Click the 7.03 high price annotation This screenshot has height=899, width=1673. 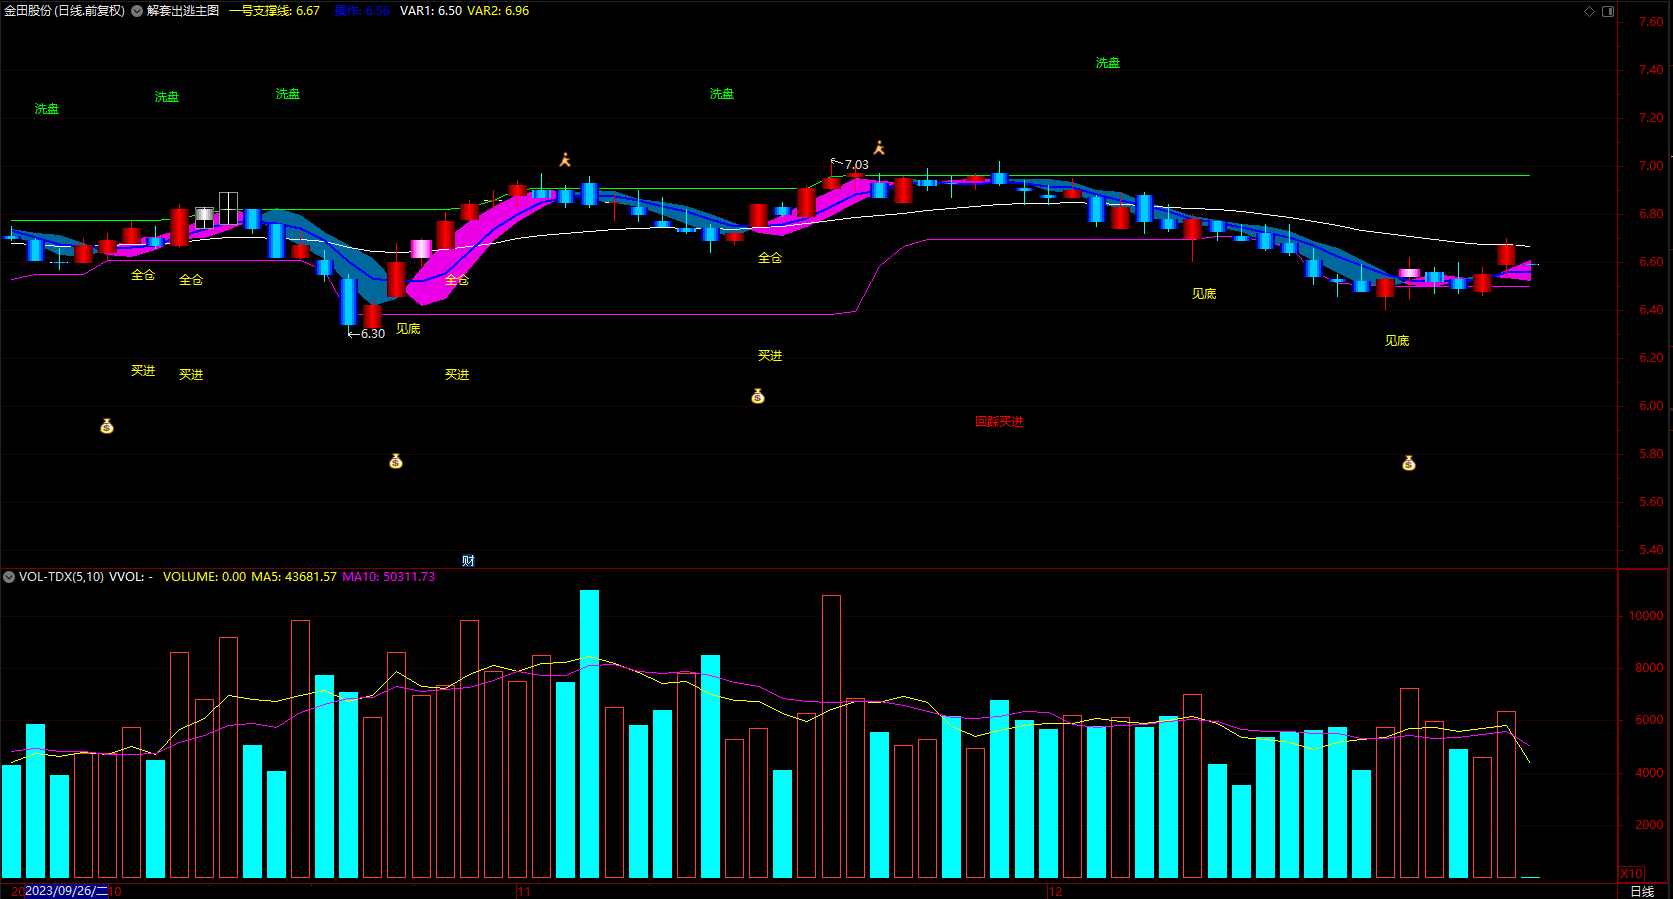coord(857,165)
